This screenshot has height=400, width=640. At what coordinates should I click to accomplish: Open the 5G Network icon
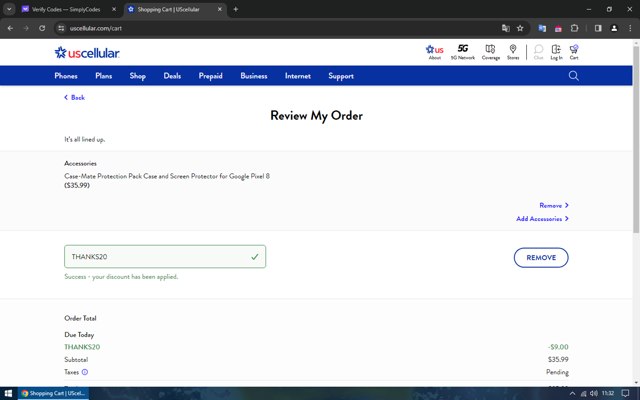click(462, 52)
